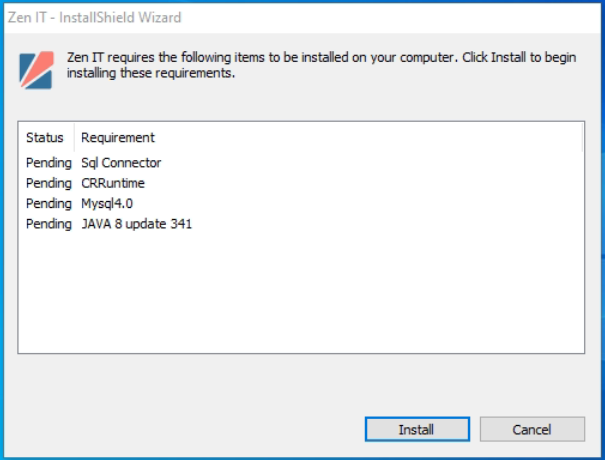605x460 pixels.
Task: Click empty area of the requirements list
Action: tap(301, 293)
